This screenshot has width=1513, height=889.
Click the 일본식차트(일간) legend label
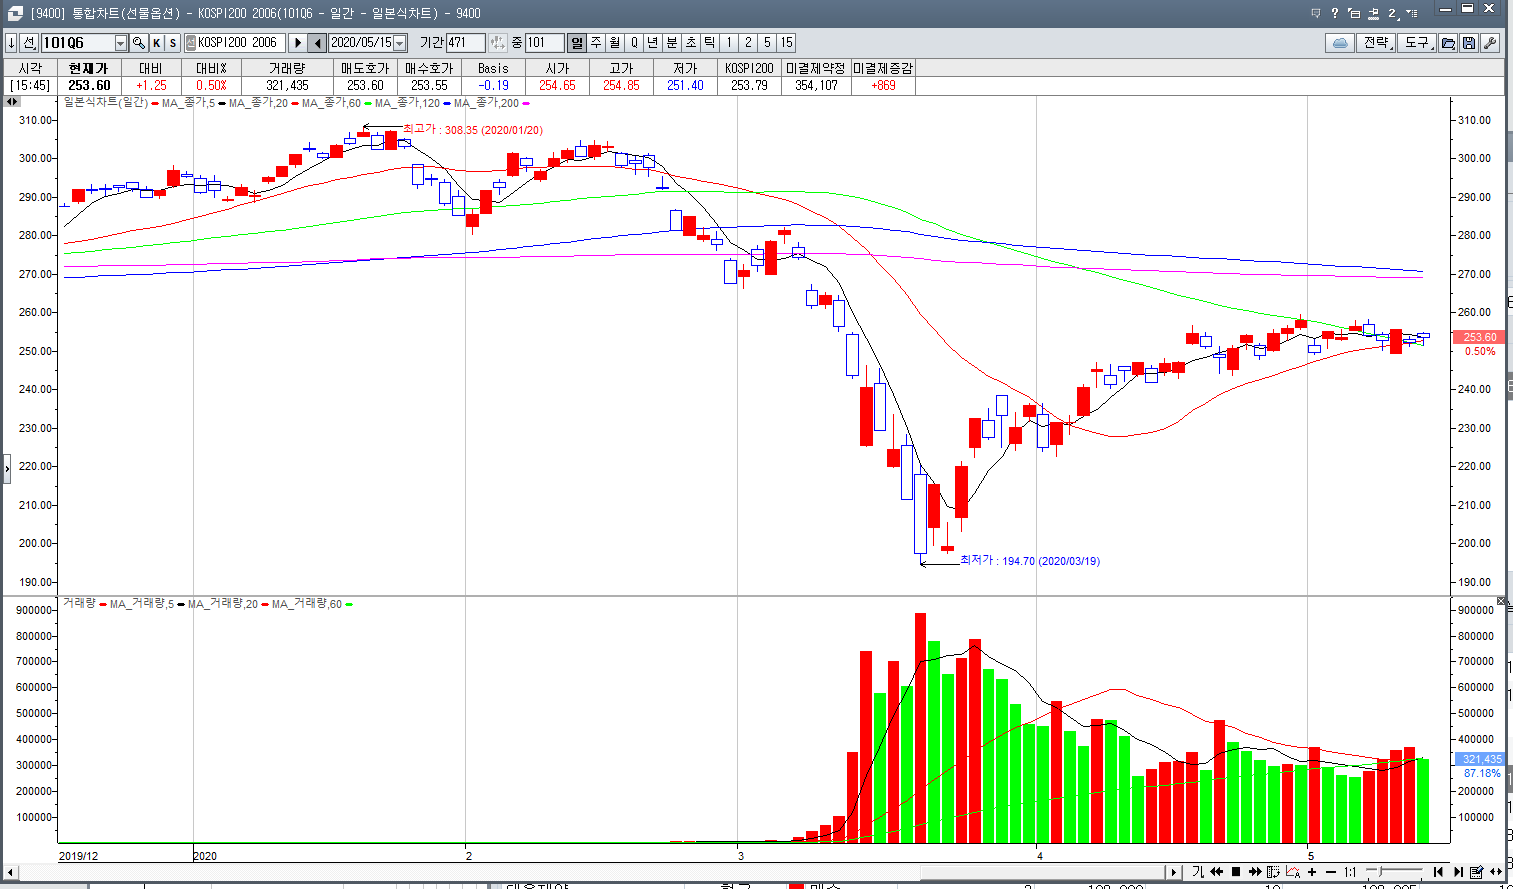[x=105, y=102]
